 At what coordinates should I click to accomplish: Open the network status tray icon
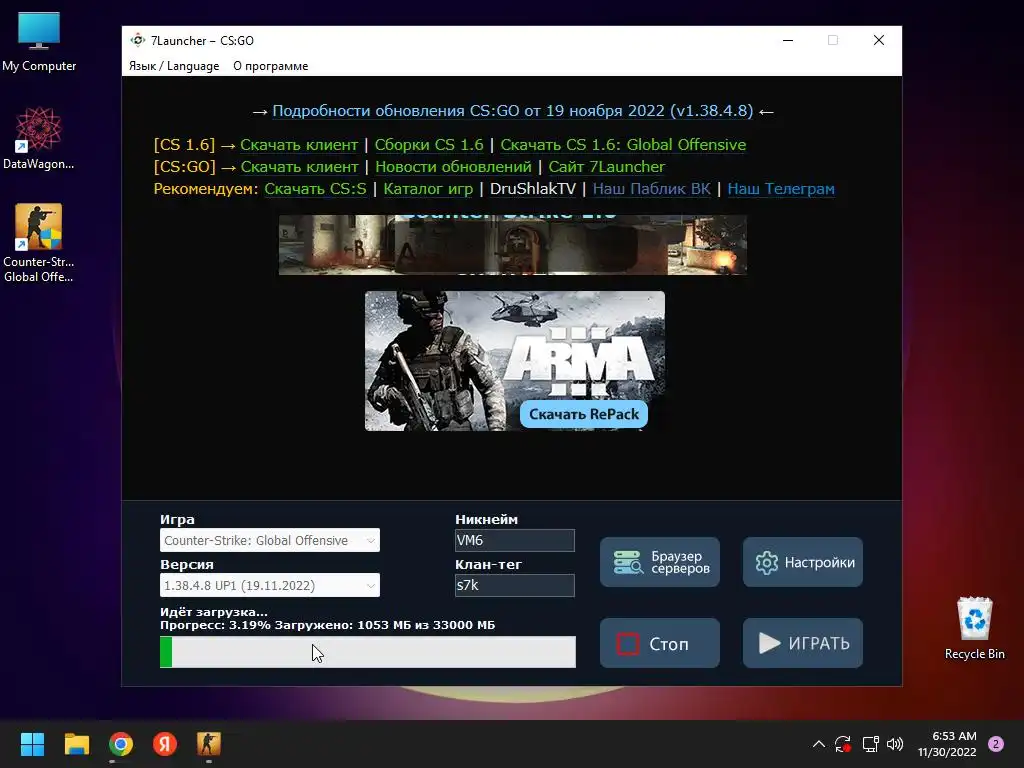[870, 744]
